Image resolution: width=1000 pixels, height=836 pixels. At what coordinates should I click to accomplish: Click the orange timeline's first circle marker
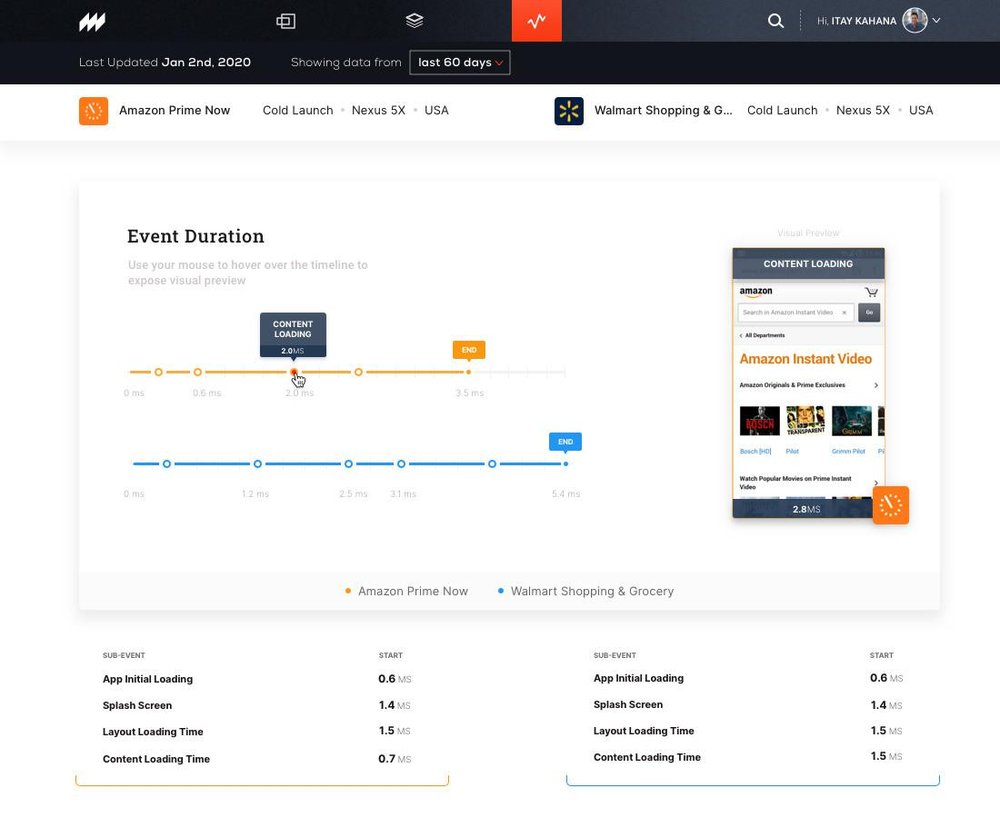(159, 372)
